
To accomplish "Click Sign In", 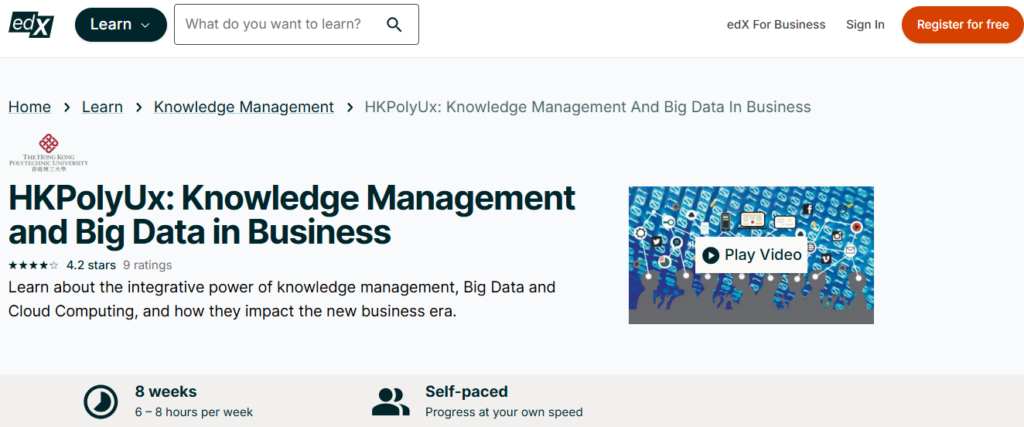I will [865, 25].
